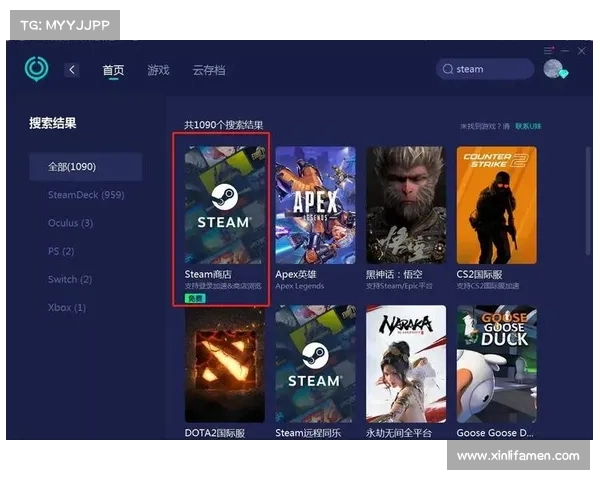The width and height of the screenshot is (600, 480).
Task: Filter results by Xbox (1)
Action: 67,307
